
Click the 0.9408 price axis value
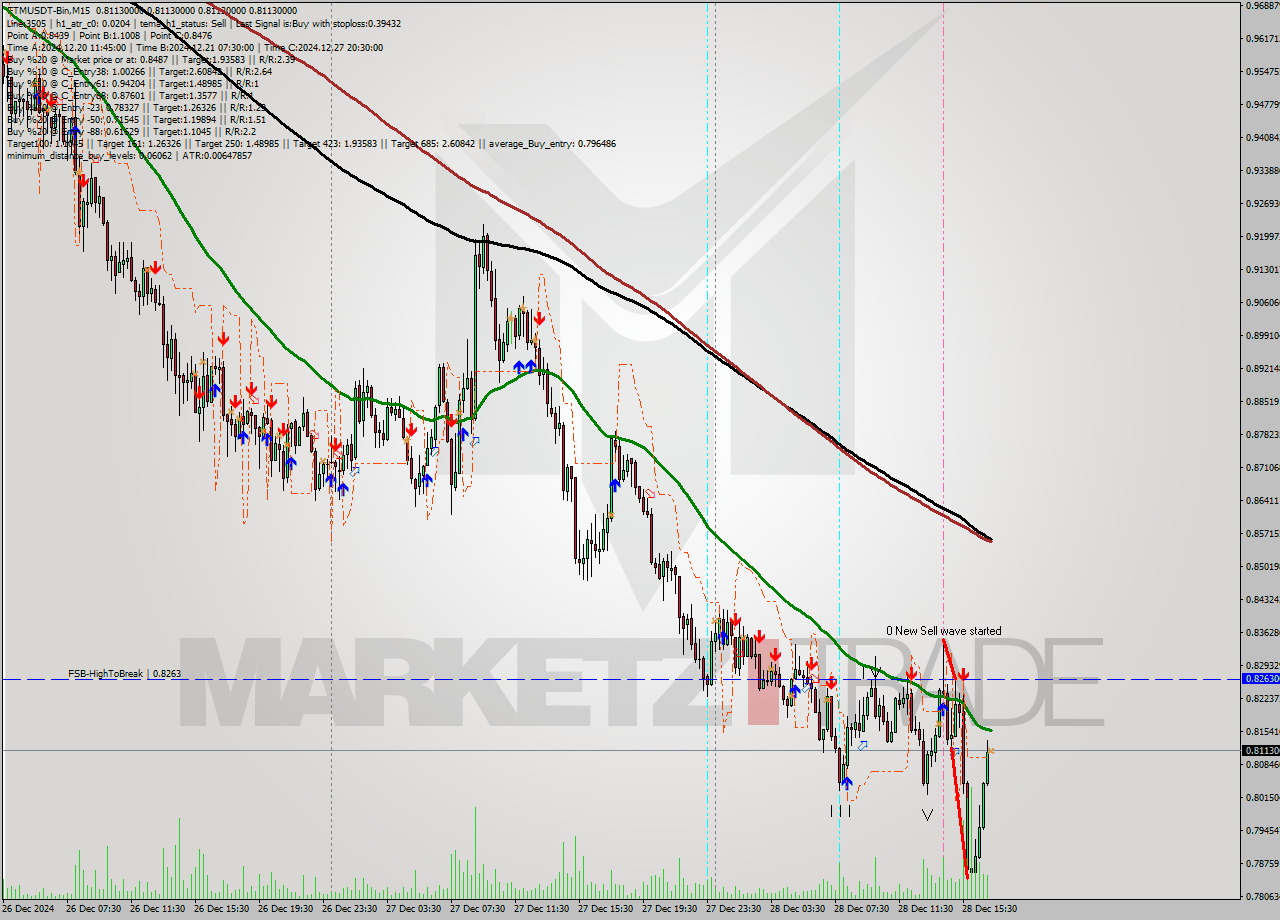click(1261, 137)
